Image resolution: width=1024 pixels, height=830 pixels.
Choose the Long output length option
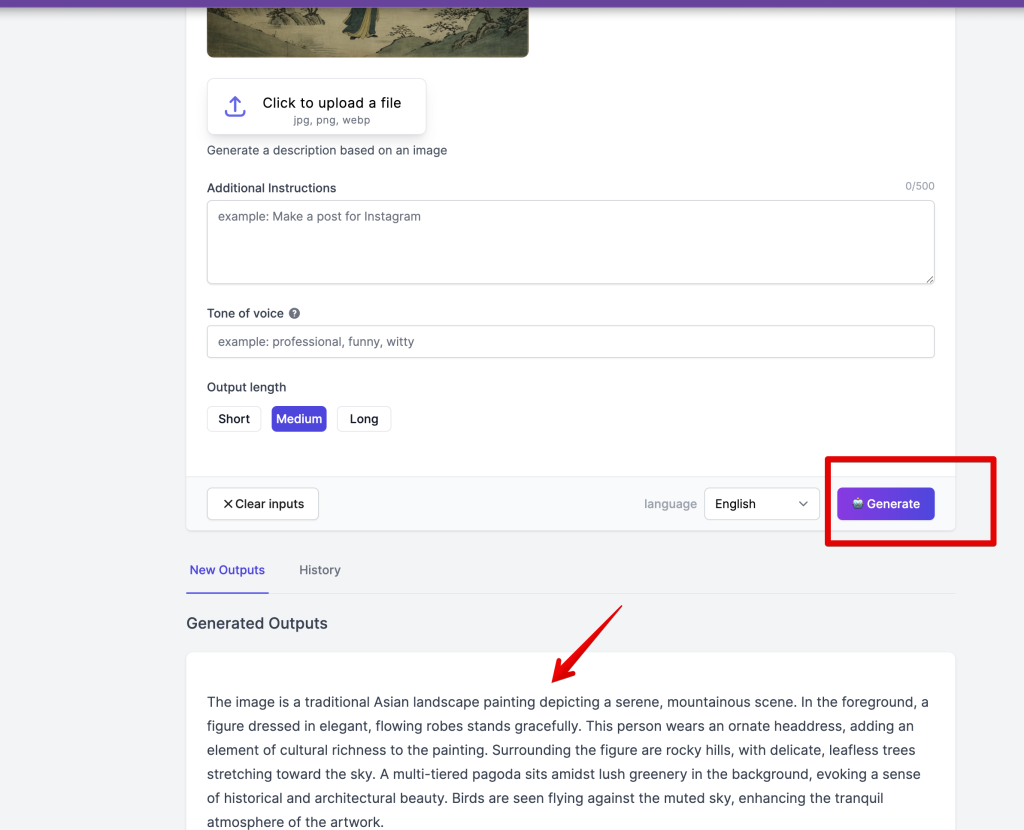coord(364,419)
